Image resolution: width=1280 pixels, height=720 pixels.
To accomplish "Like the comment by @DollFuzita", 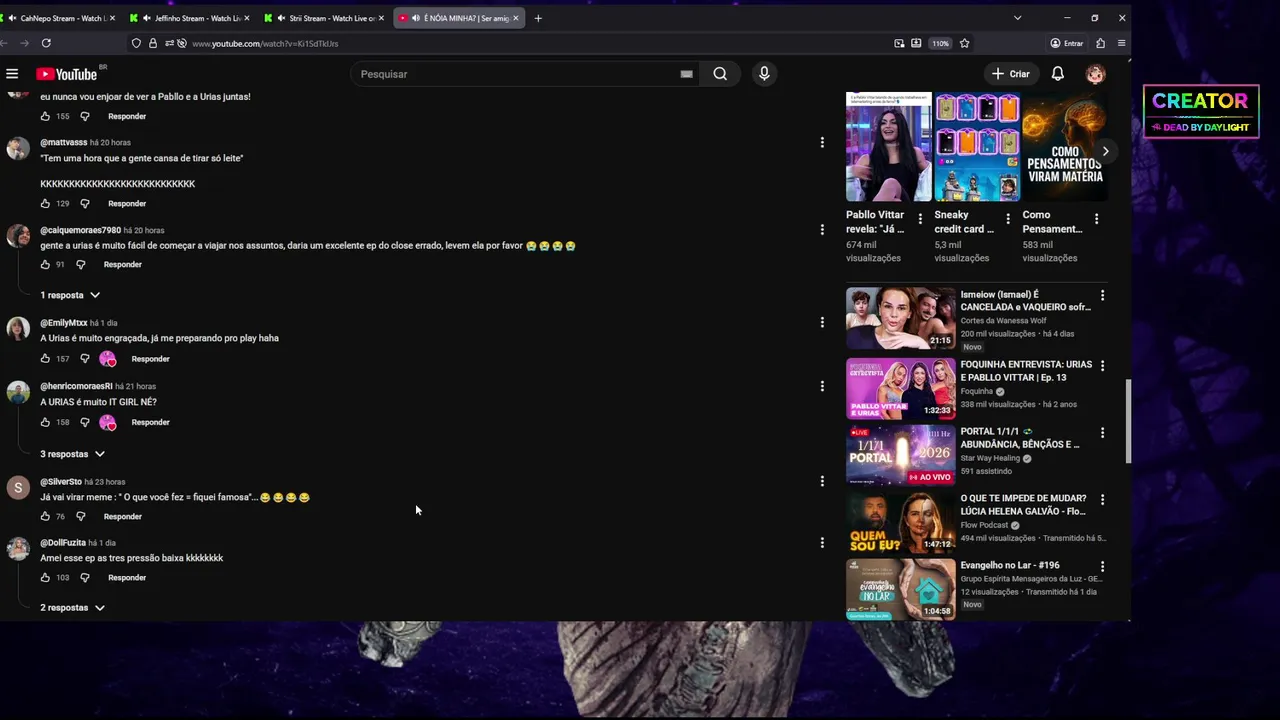I will (x=45, y=578).
